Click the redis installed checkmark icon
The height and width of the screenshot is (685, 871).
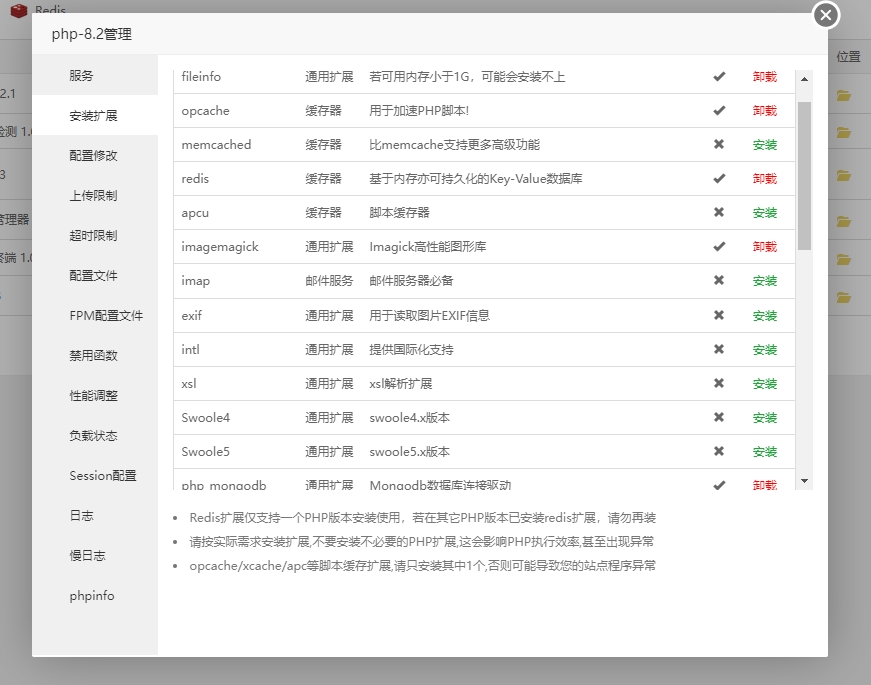(719, 178)
